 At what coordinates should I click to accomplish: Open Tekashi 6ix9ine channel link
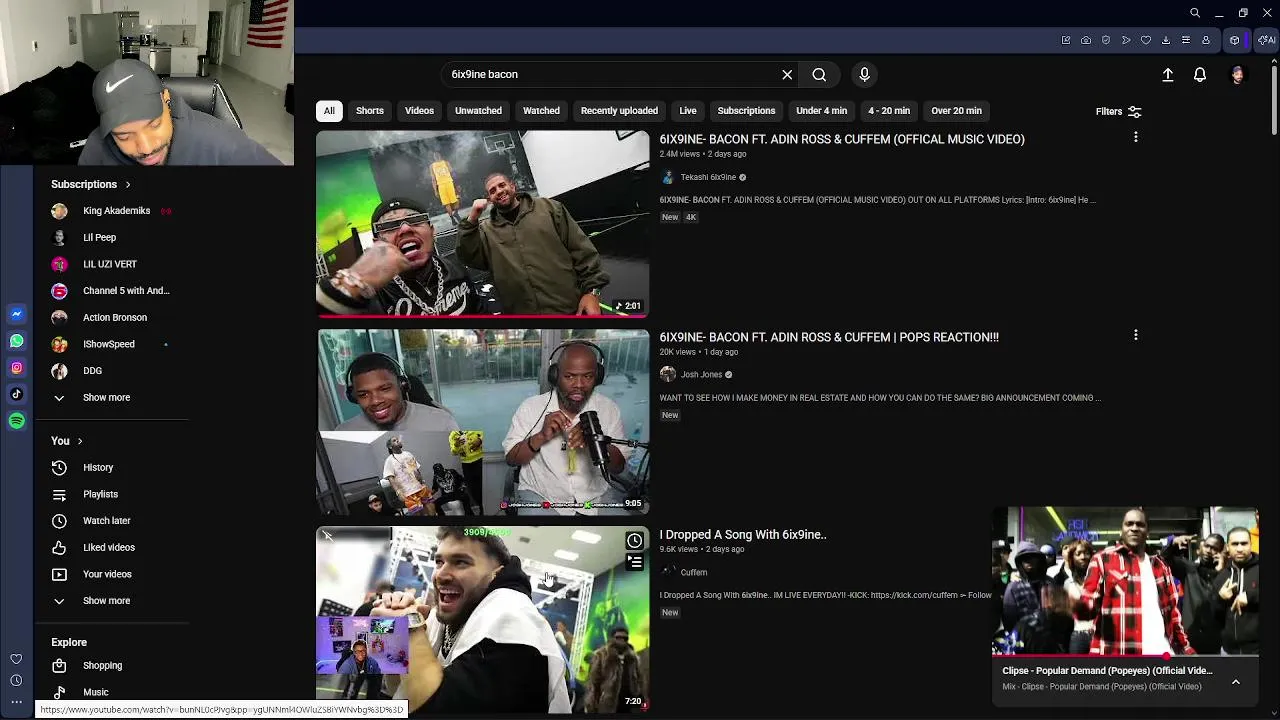click(708, 177)
